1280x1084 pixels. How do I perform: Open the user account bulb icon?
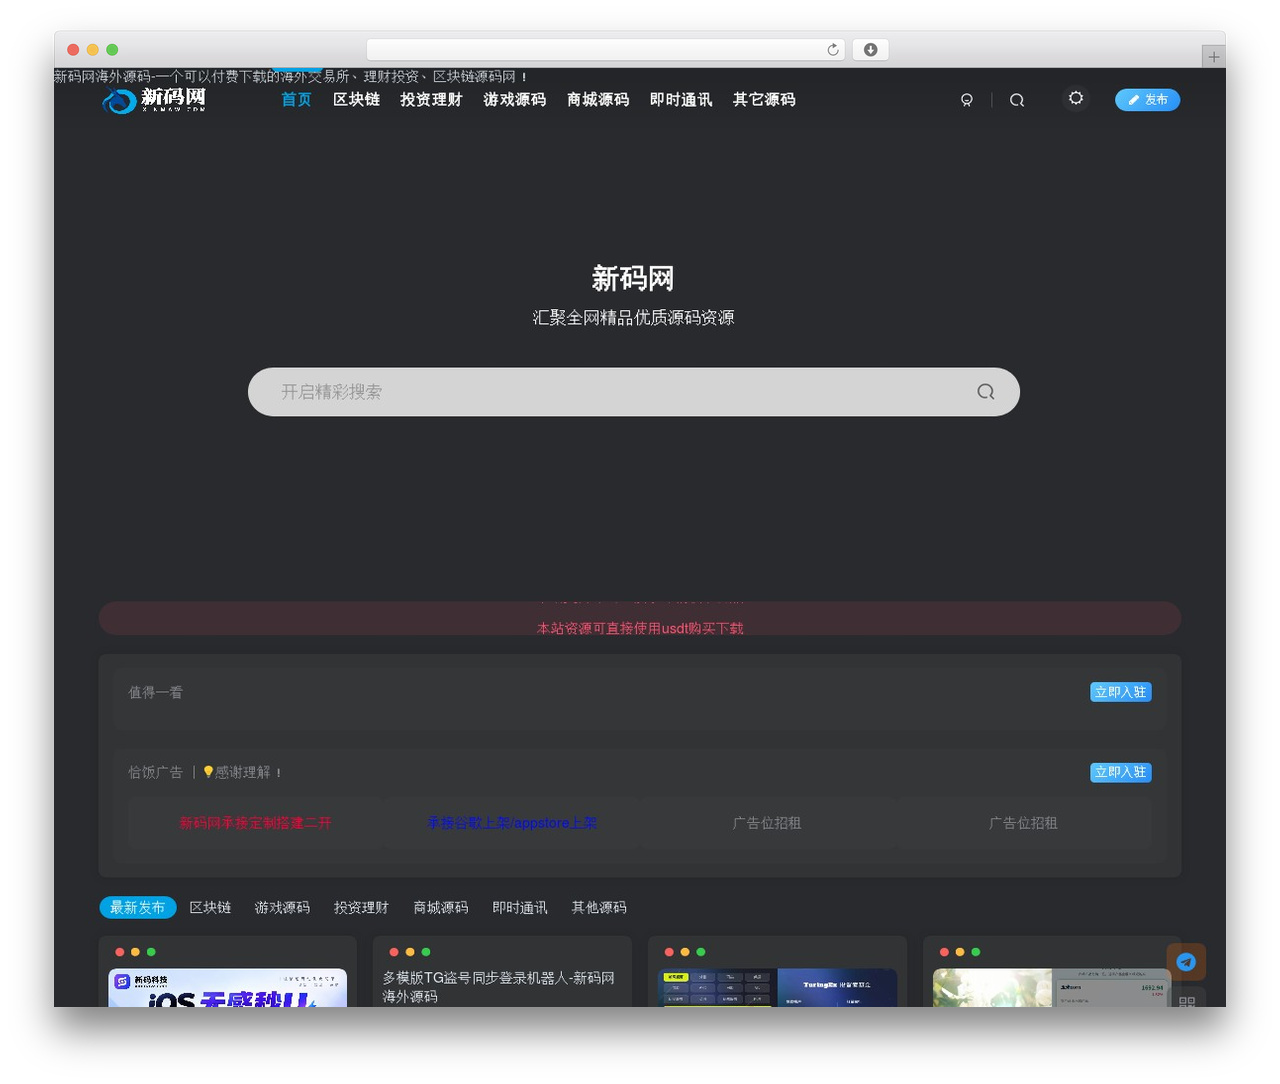click(x=966, y=100)
